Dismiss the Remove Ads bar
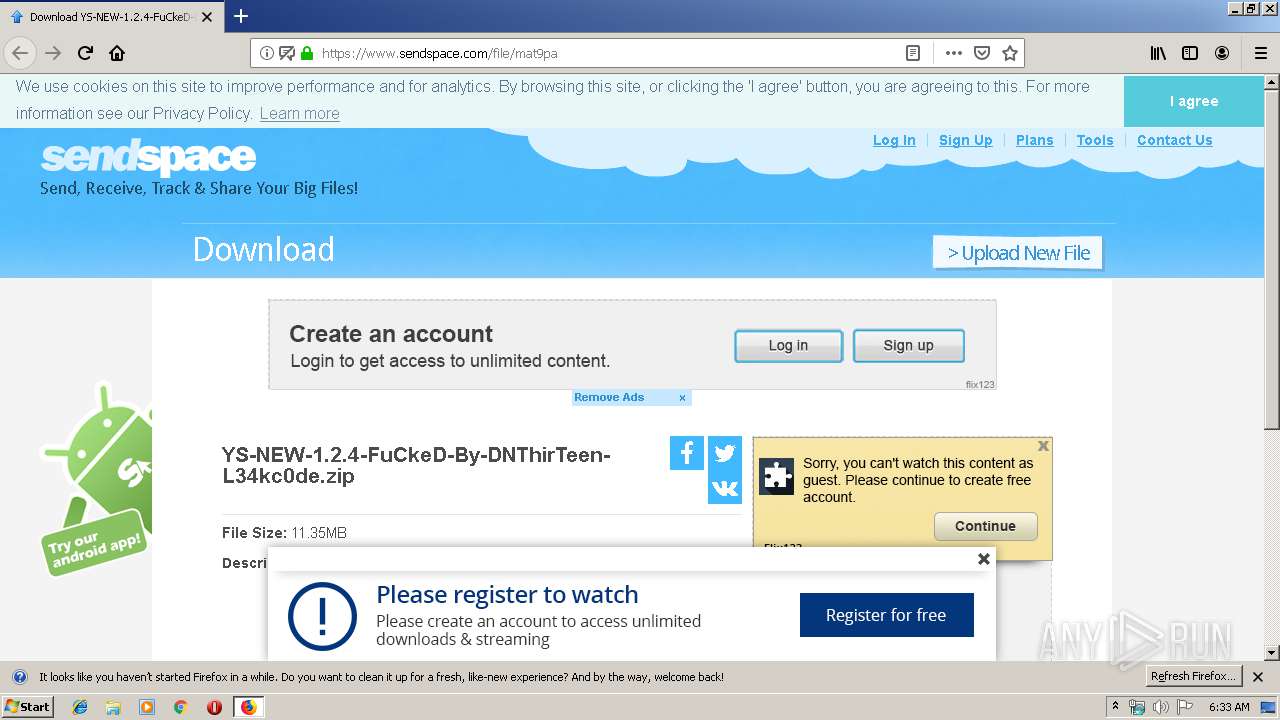Image resolution: width=1280 pixels, height=720 pixels. pyautogui.click(x=682, y=398)
